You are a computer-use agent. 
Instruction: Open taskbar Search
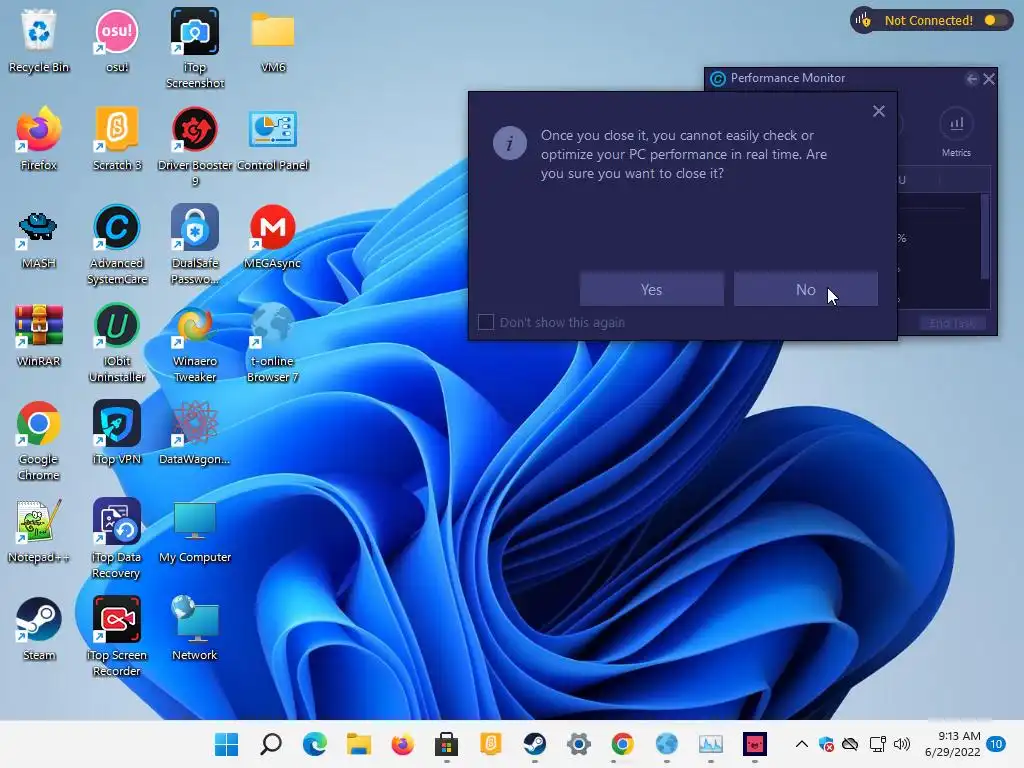(x=270, y=744)
